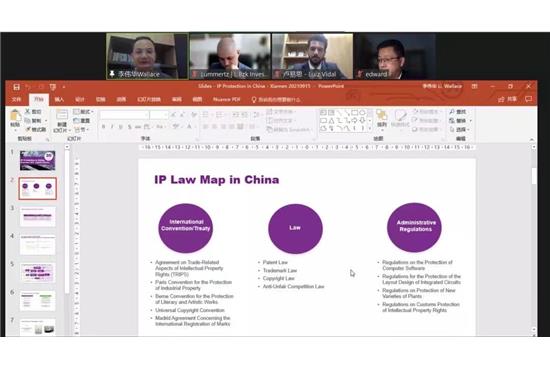Screen dimensions: 550x368
Task: Align paragraph text to the left
Action: click(x=206, y=127)
